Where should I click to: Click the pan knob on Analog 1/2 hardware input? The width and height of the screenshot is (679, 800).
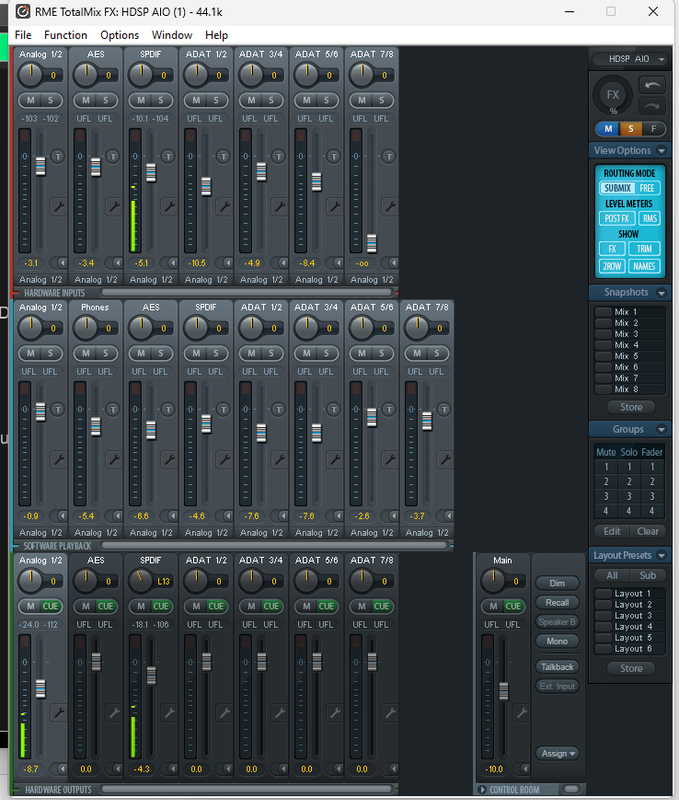click(31, 74)
